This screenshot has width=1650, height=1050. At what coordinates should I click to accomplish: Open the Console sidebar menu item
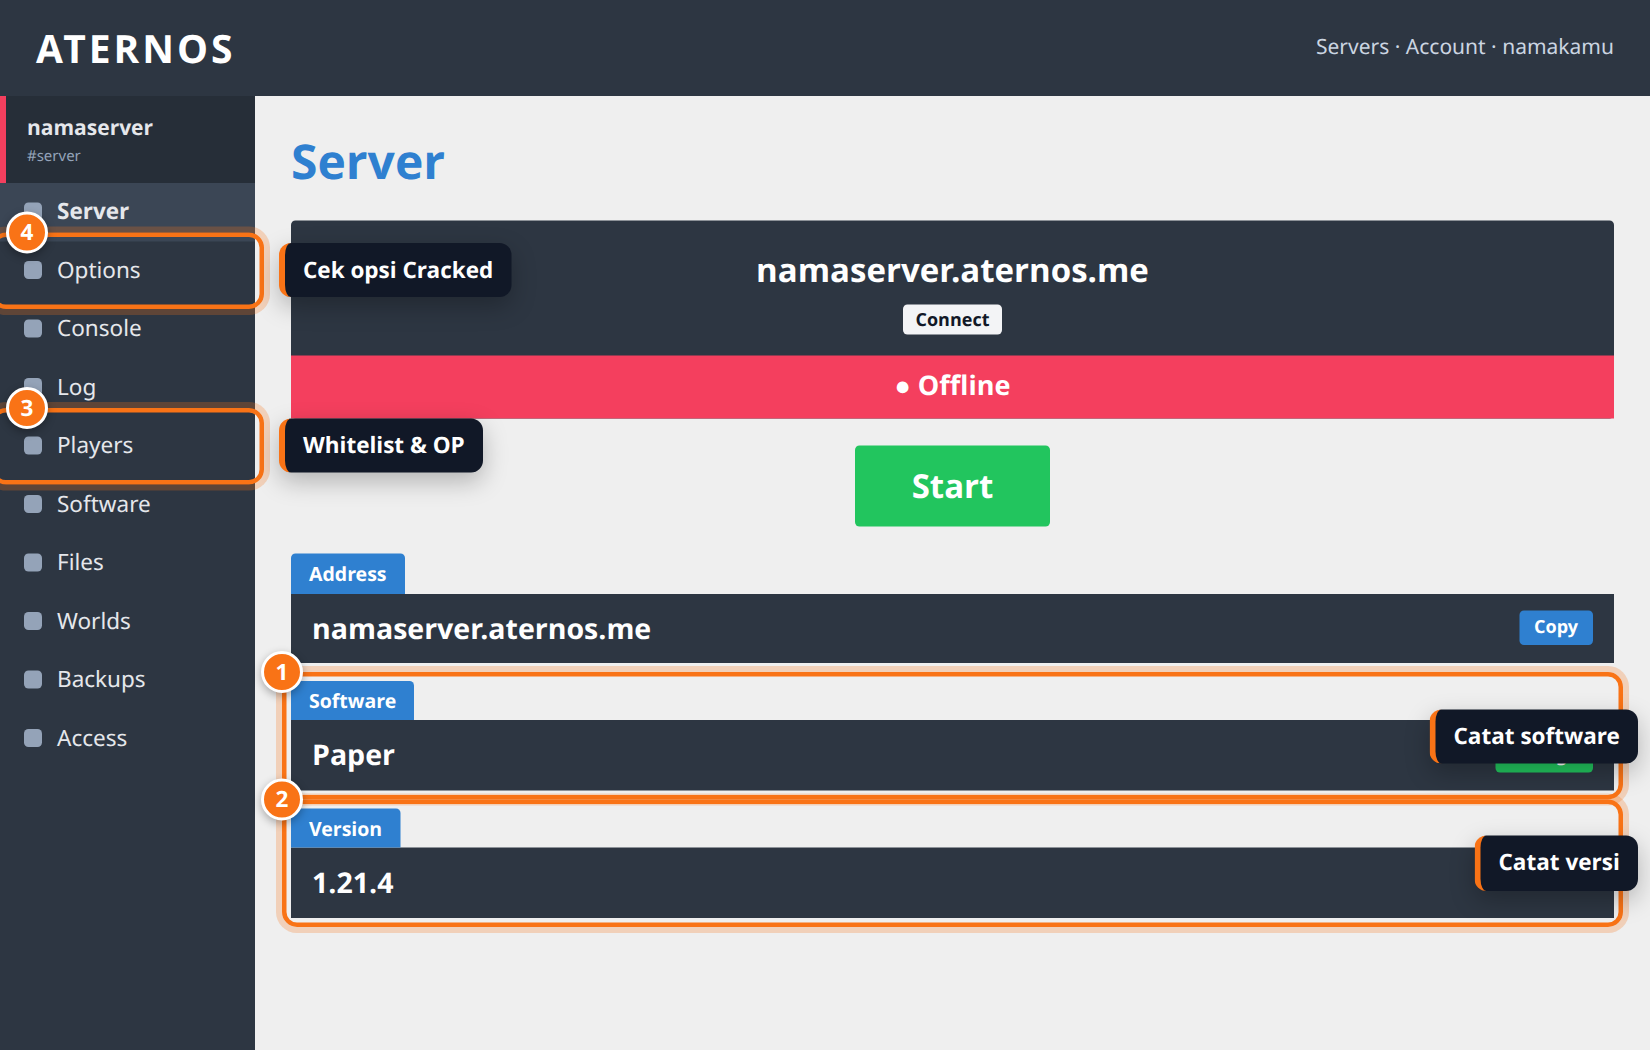point(127,328)
